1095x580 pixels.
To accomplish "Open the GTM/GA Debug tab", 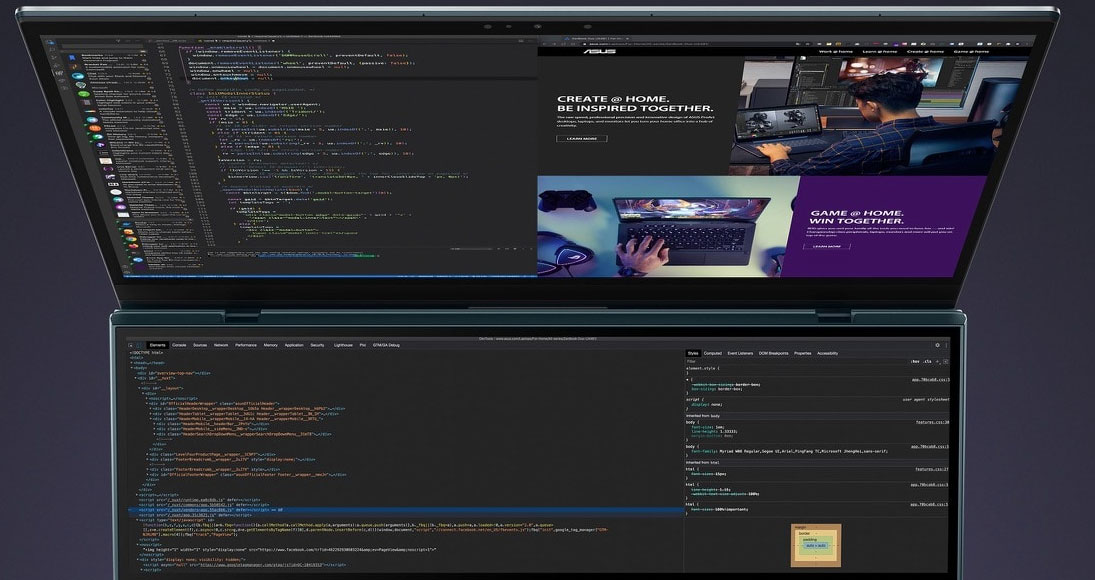I will (386, 345).
